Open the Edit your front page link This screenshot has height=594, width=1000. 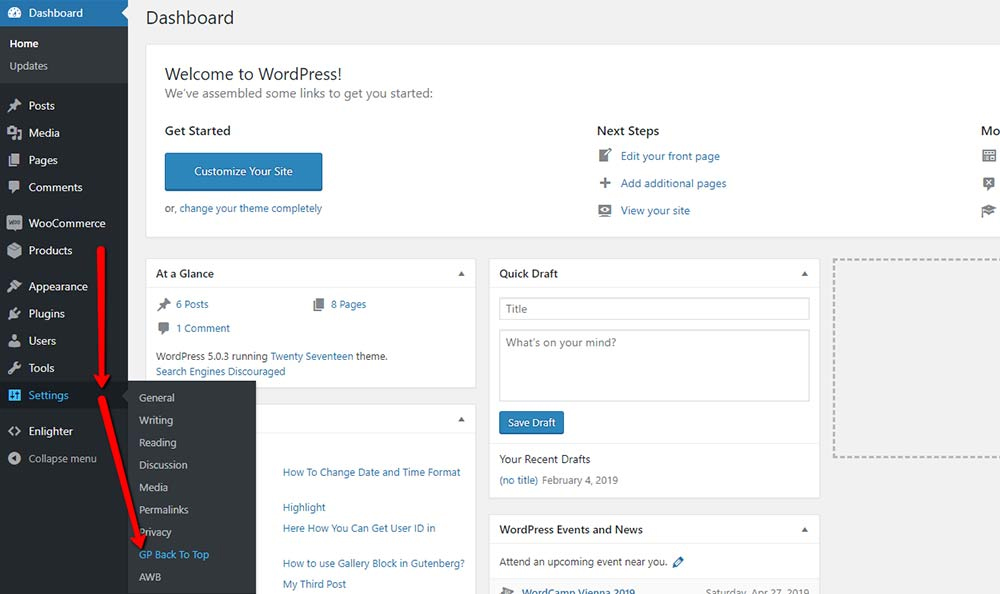tap(670, 156)
